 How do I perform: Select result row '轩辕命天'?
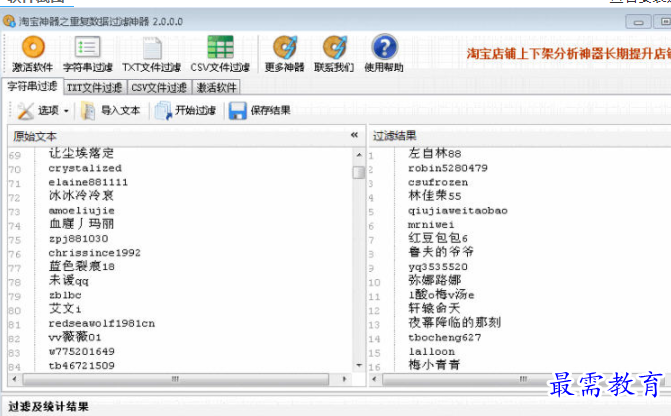434,309
